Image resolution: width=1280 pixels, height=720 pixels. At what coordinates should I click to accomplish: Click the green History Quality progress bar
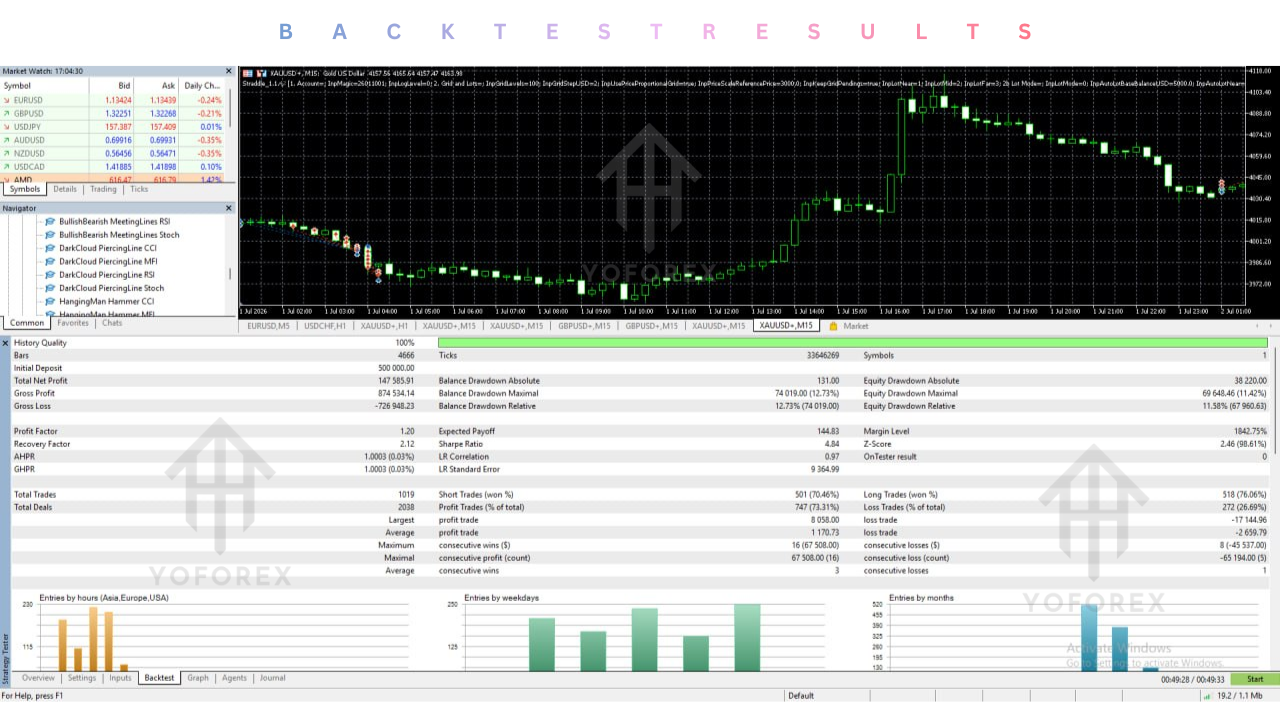coord(853,343)
